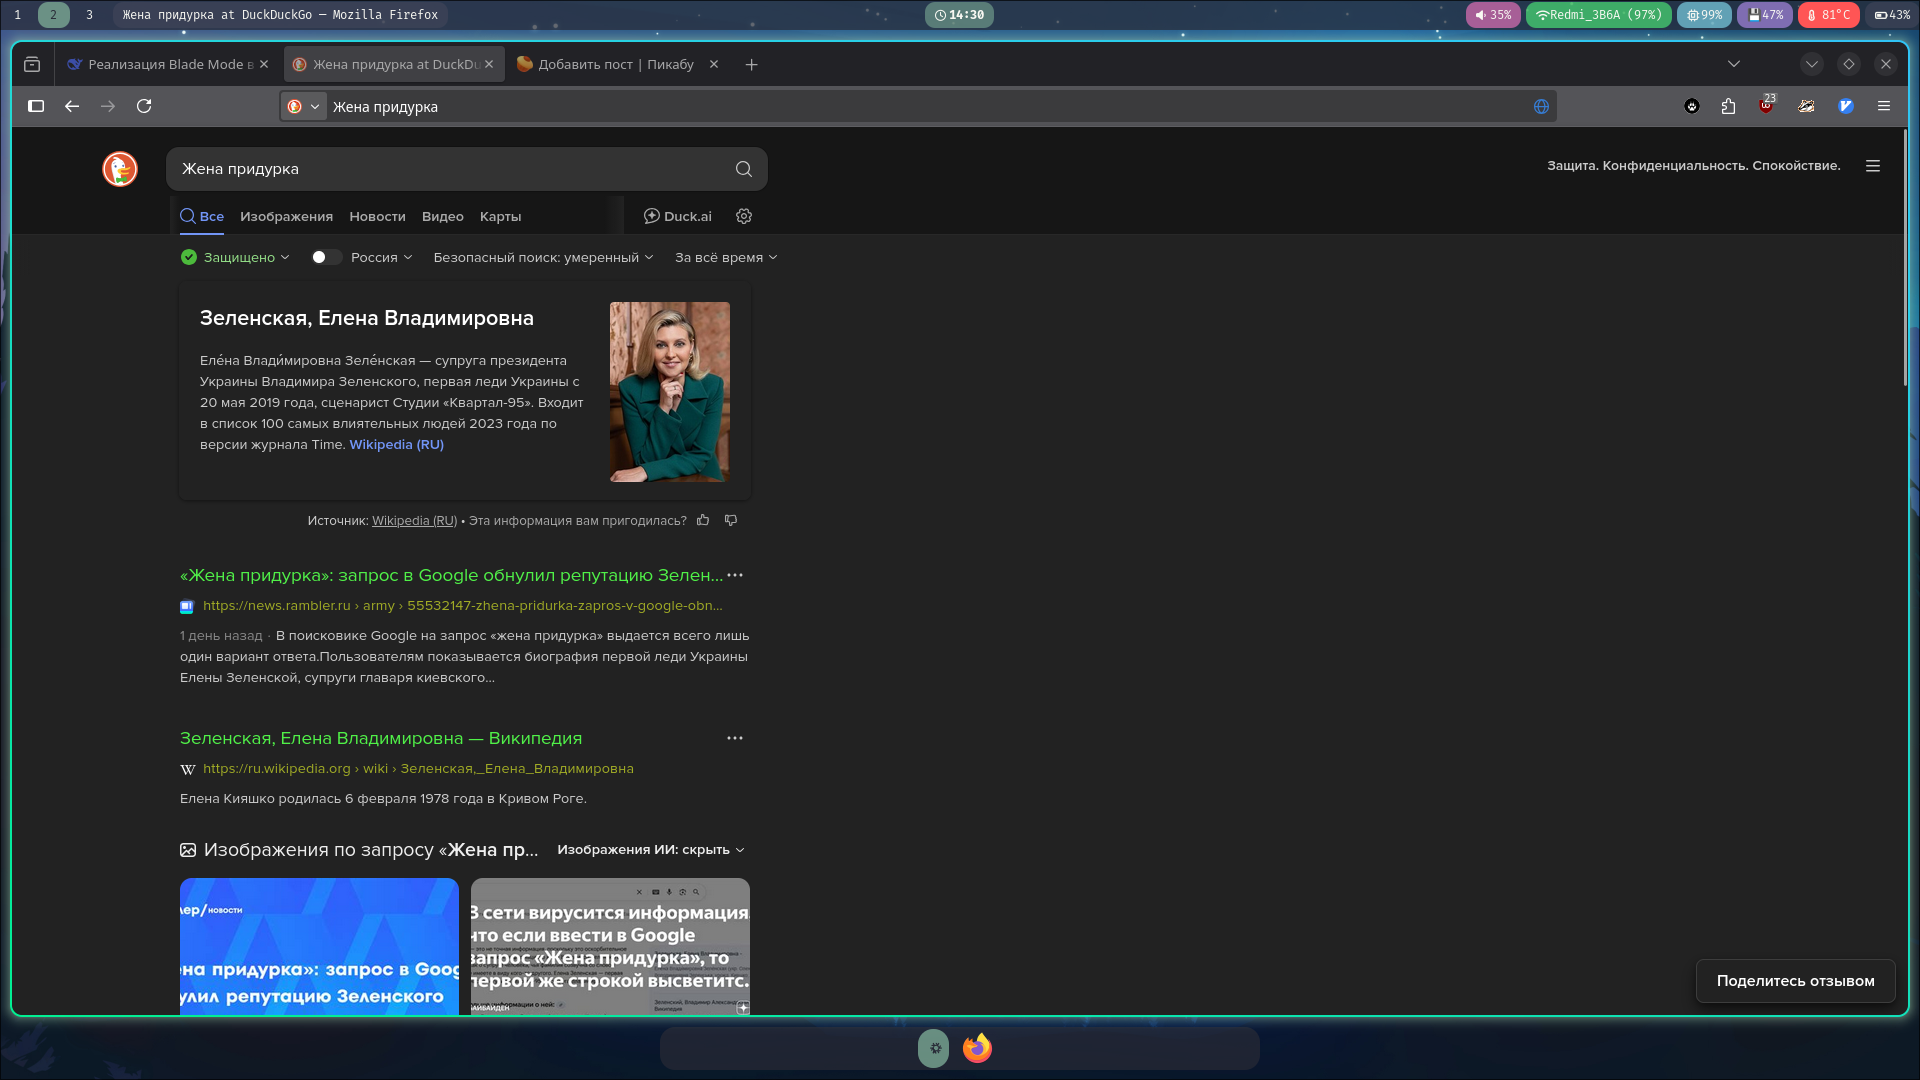The height and width of the screenshot is (1080, 1920).
Task: Click the DuckDuckGo duck logo
Action: point(120,169)
